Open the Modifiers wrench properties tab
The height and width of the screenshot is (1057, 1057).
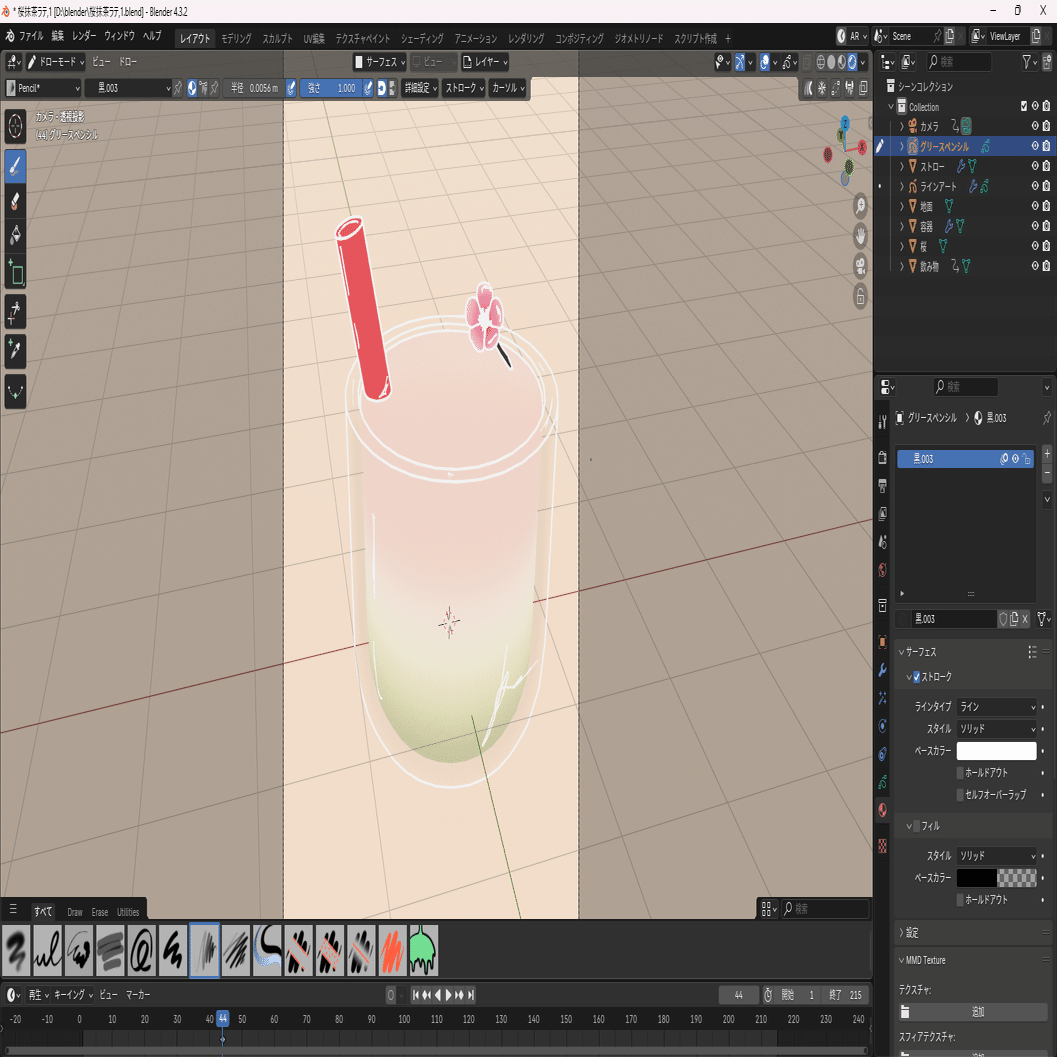[x=882, y=670]
